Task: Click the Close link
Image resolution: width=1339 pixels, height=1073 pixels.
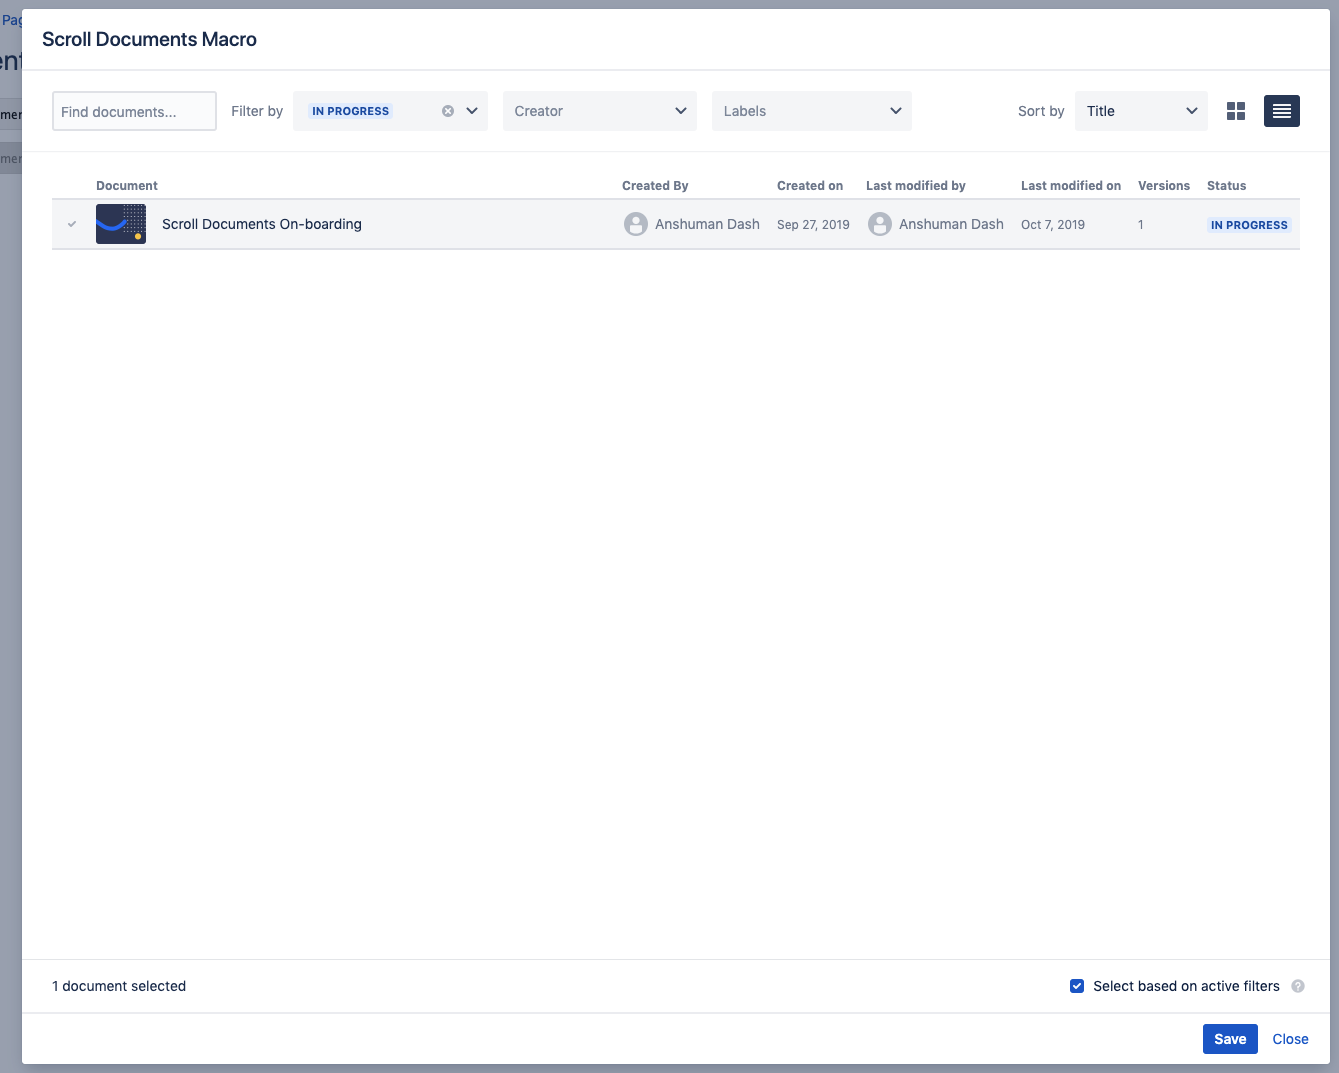Action: click(x=1290, y=1039)
